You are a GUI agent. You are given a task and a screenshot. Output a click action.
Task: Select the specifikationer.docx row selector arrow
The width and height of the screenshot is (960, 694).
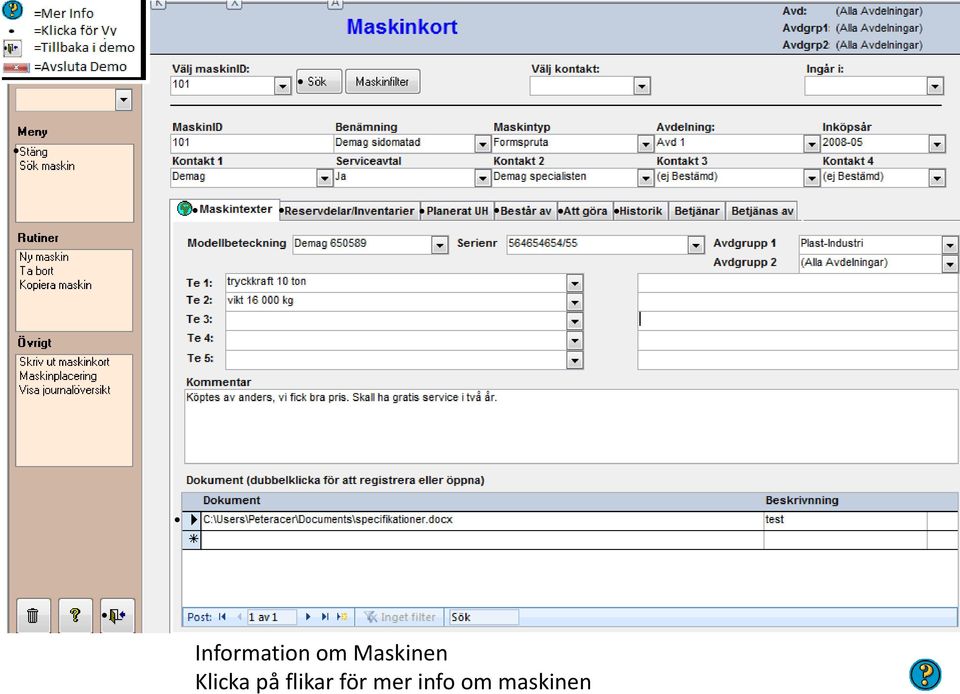tap(193, 520)
